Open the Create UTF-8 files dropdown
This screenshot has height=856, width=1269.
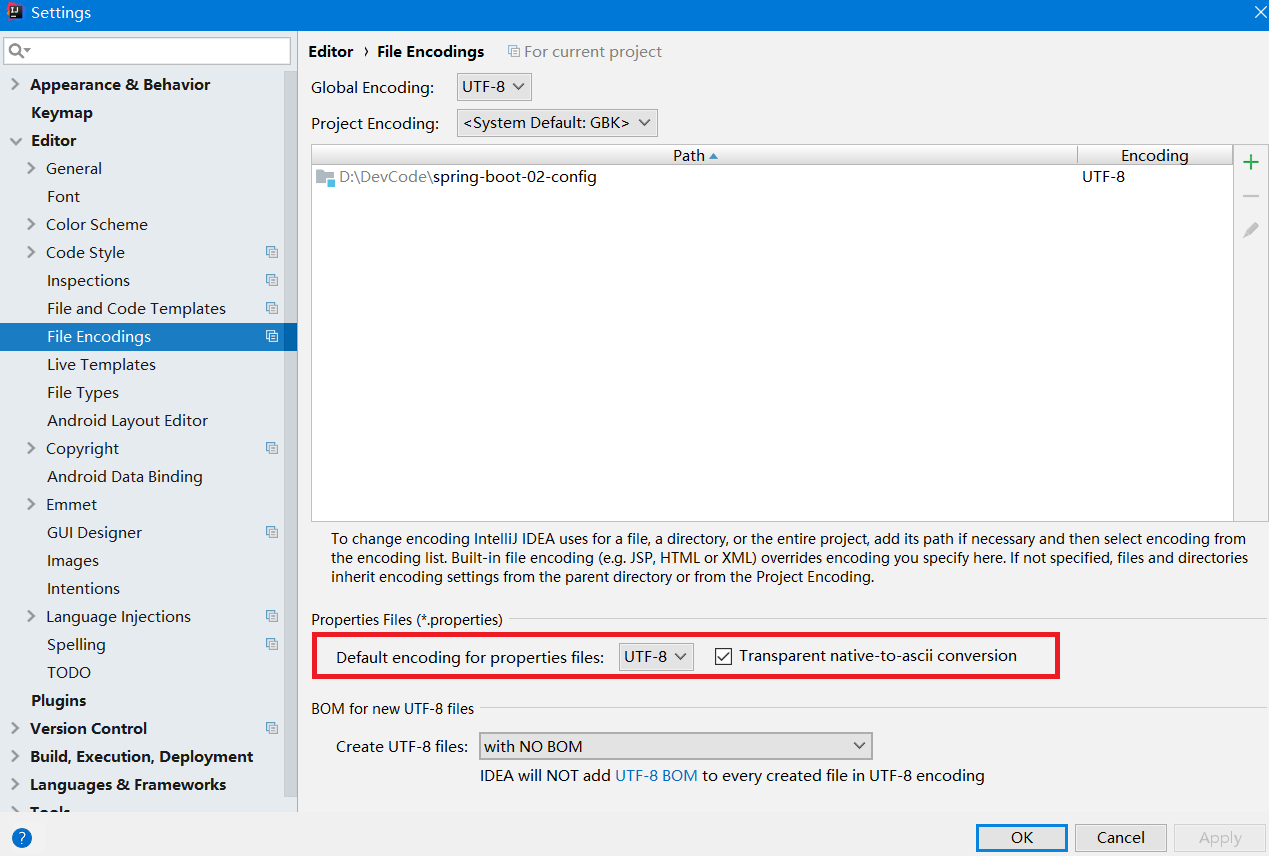point(676,746)
